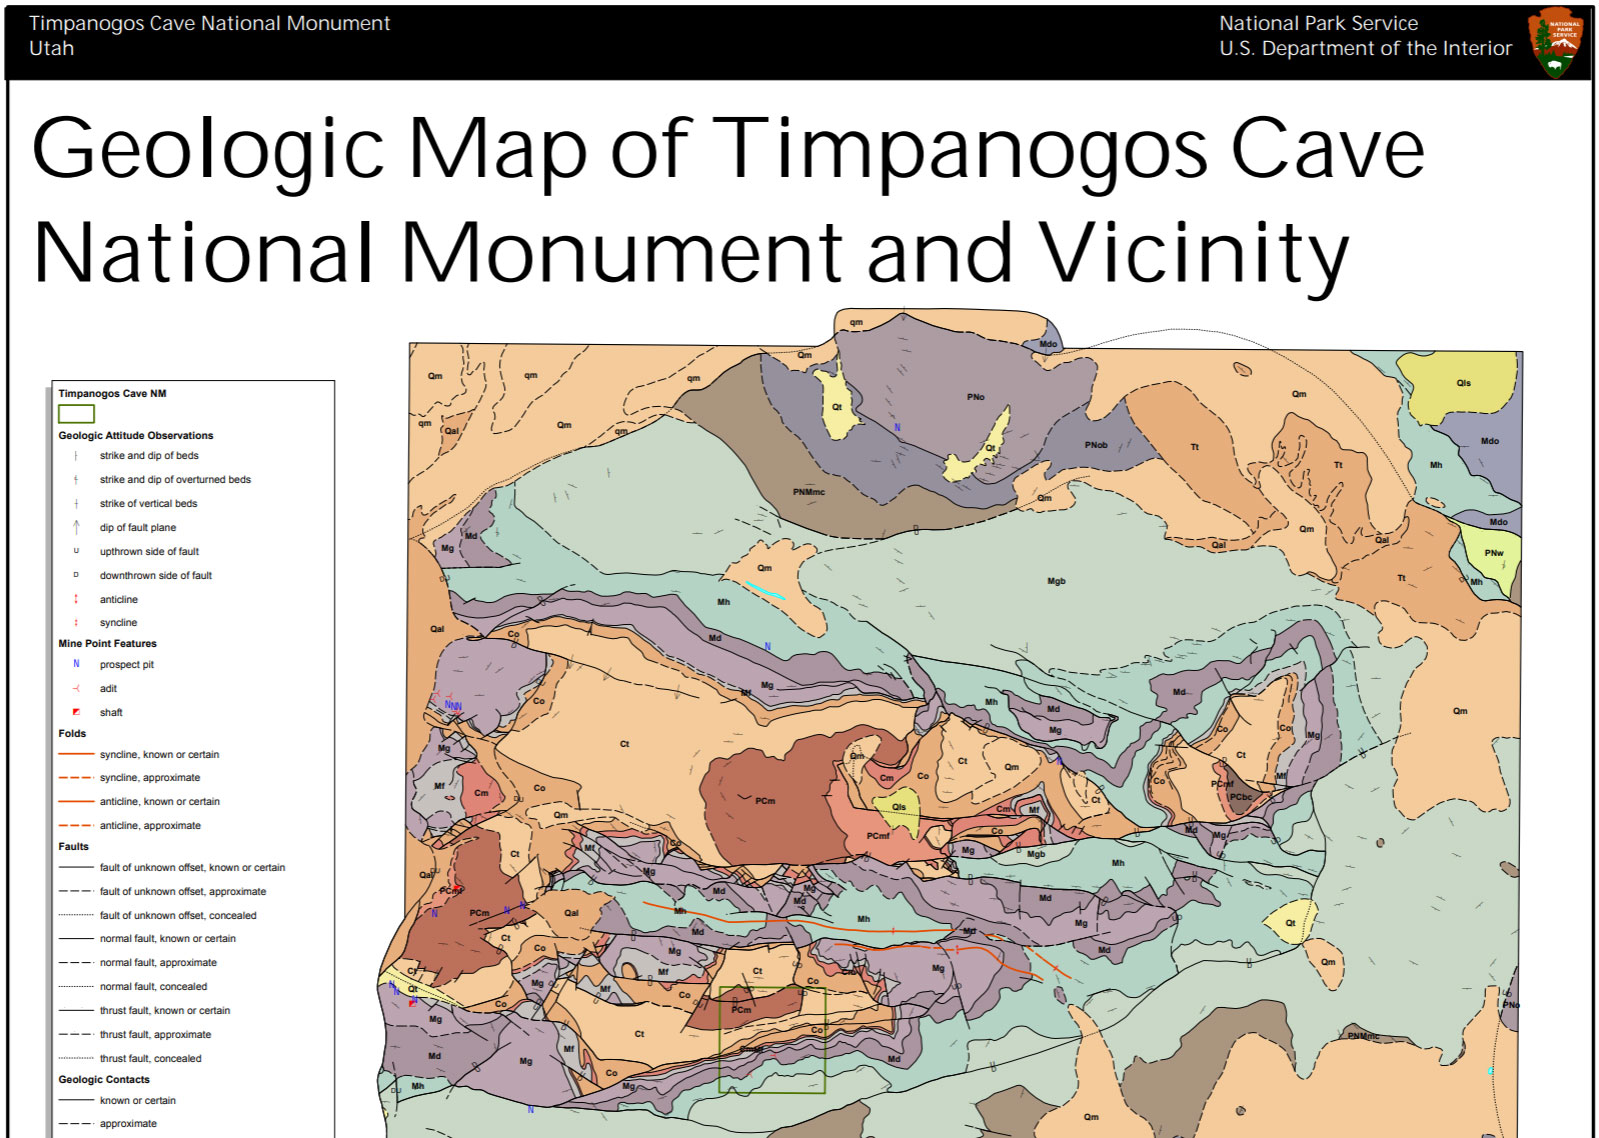The width and height of the screenshot is (1599, 1138).
Task: Click the 'PNw' label in the yellow-green unit
Action: (1493, 553)
